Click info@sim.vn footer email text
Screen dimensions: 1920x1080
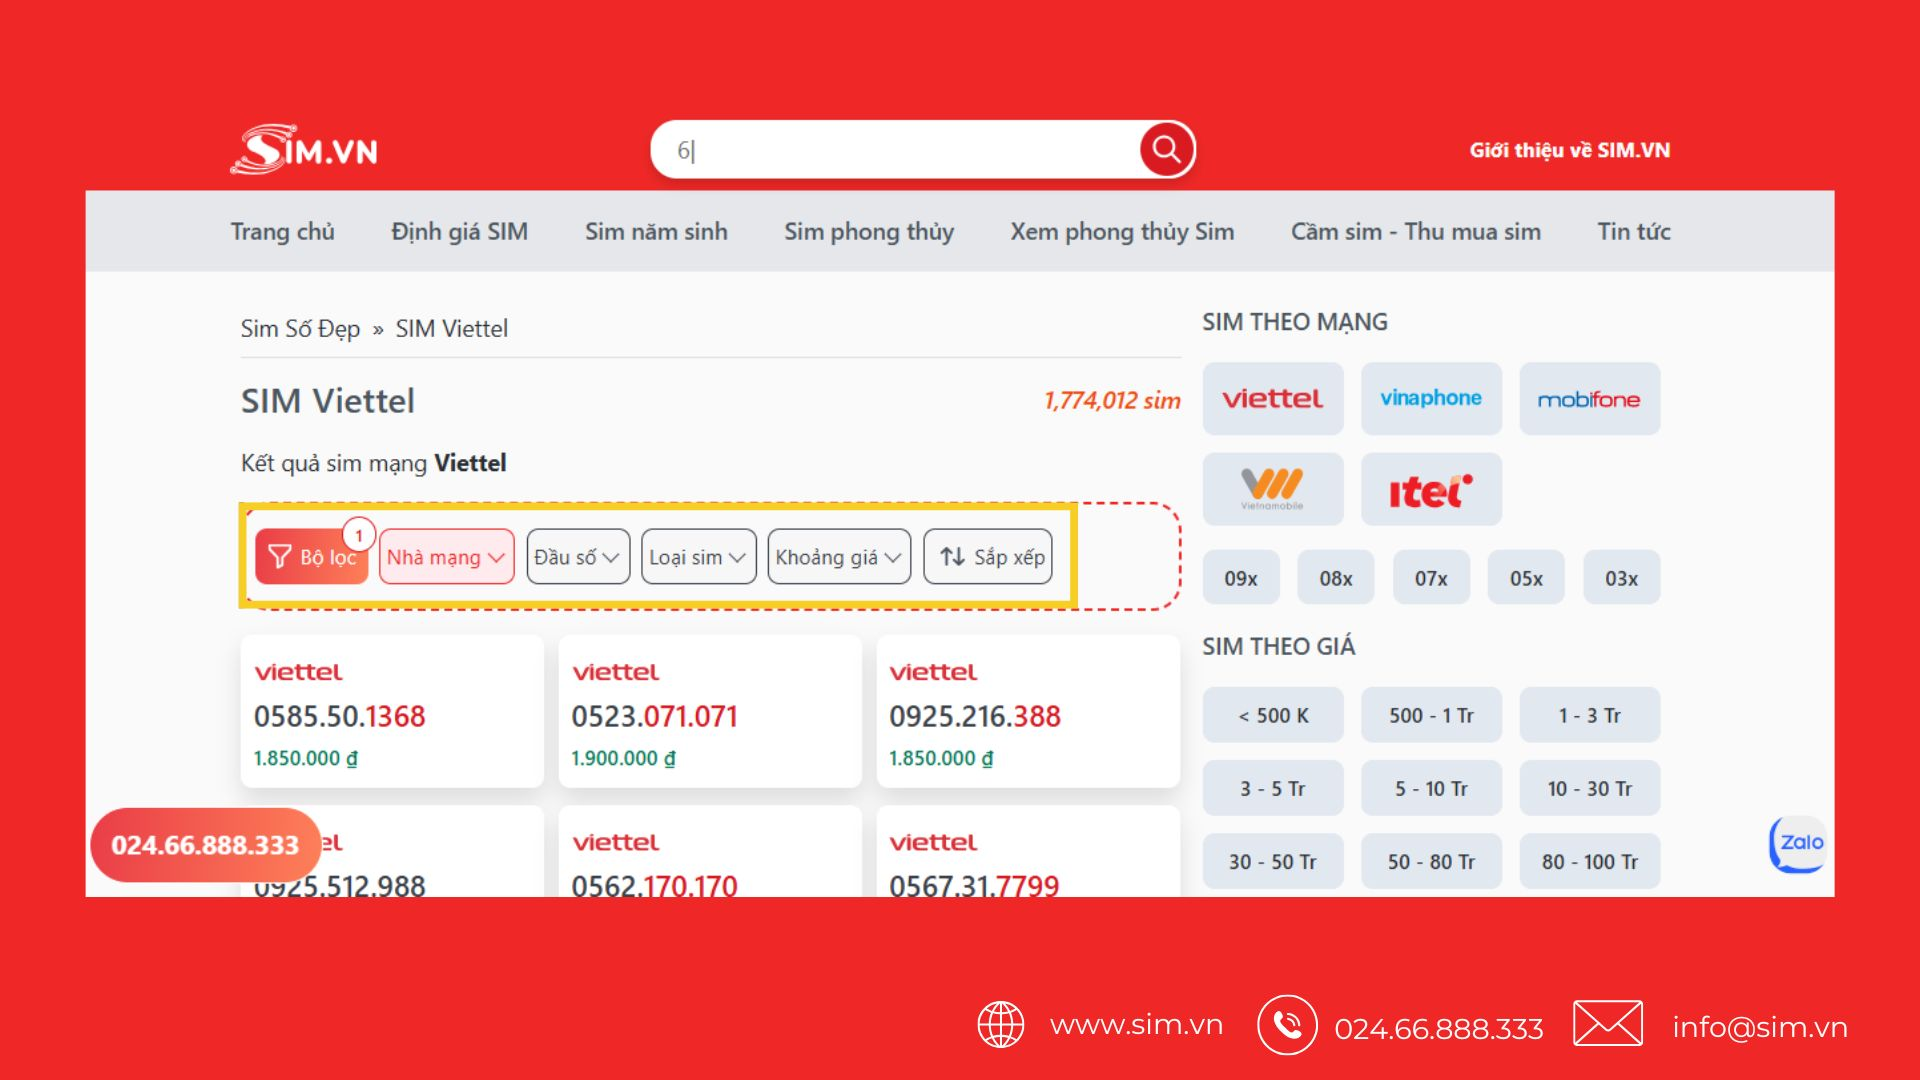tap(1760, 1027)
